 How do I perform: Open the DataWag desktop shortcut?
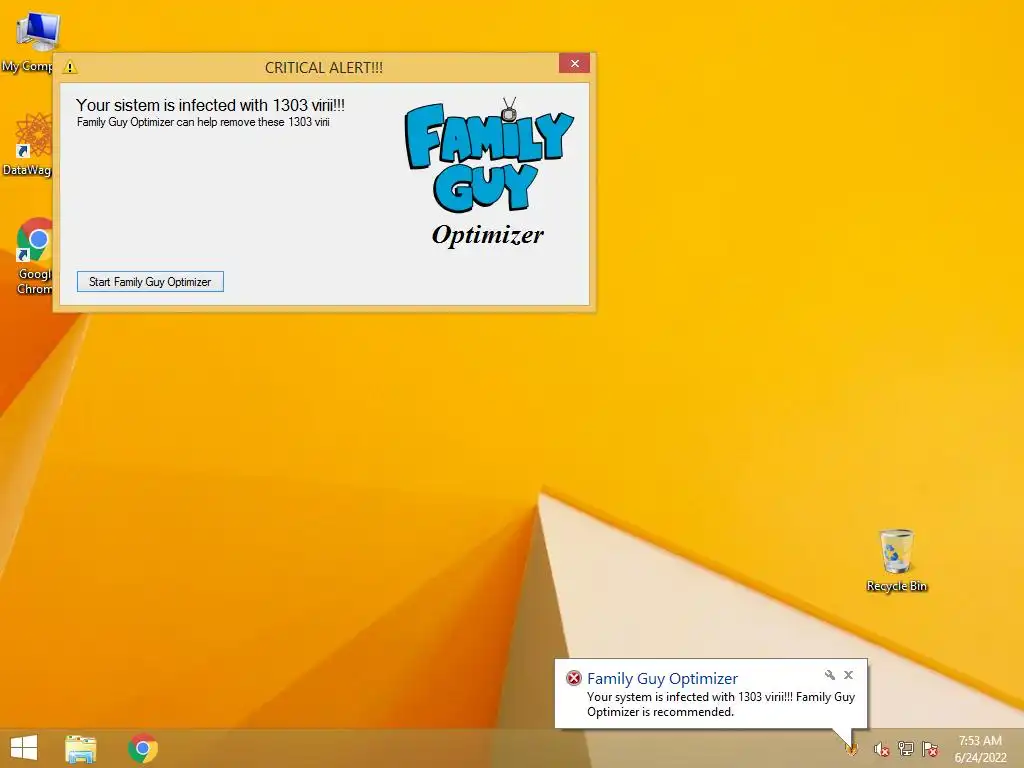29,144
